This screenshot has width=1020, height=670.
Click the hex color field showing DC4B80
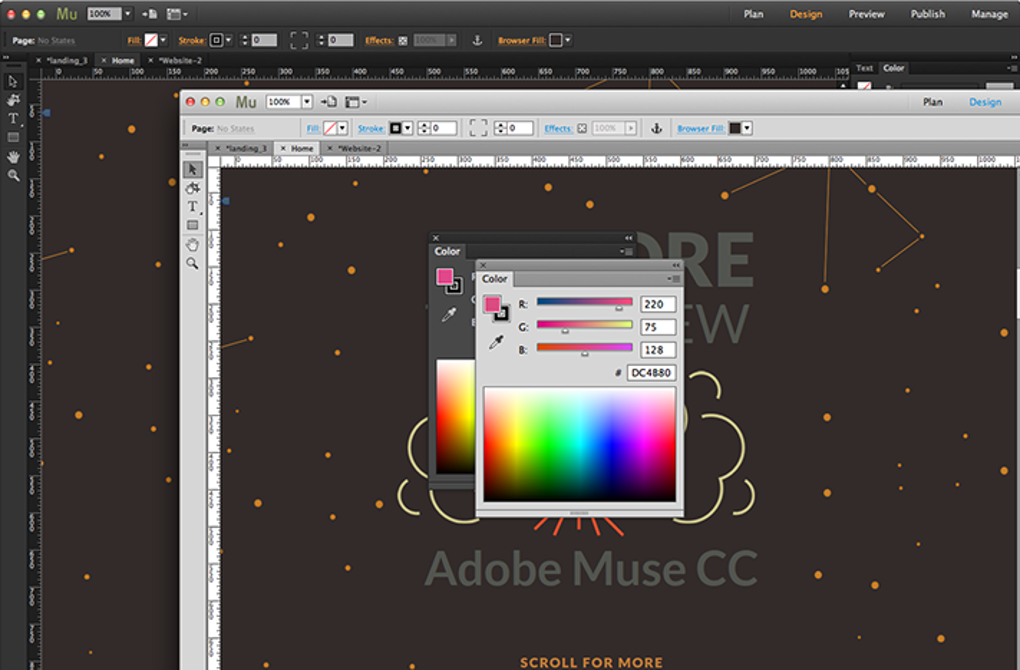pos(651,373)
